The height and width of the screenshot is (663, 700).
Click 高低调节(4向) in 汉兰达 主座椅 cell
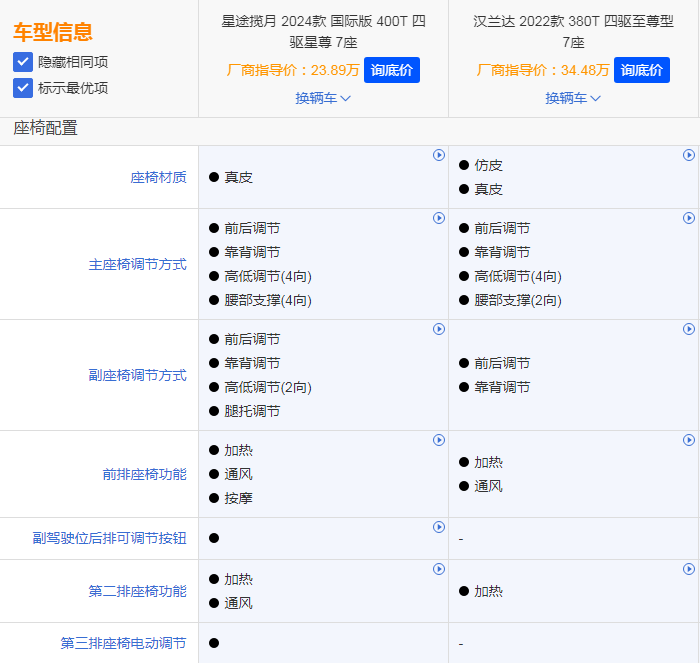click(518, 276)
